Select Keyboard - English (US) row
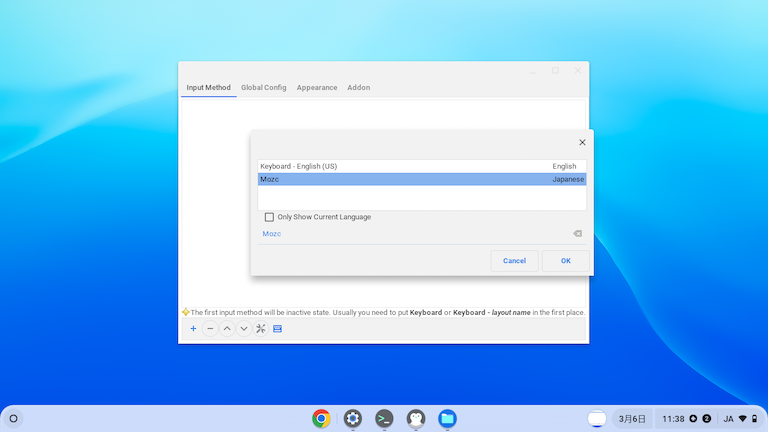This screenshot has width=768, height=432. pyautogui.click(x=422, y=166)
